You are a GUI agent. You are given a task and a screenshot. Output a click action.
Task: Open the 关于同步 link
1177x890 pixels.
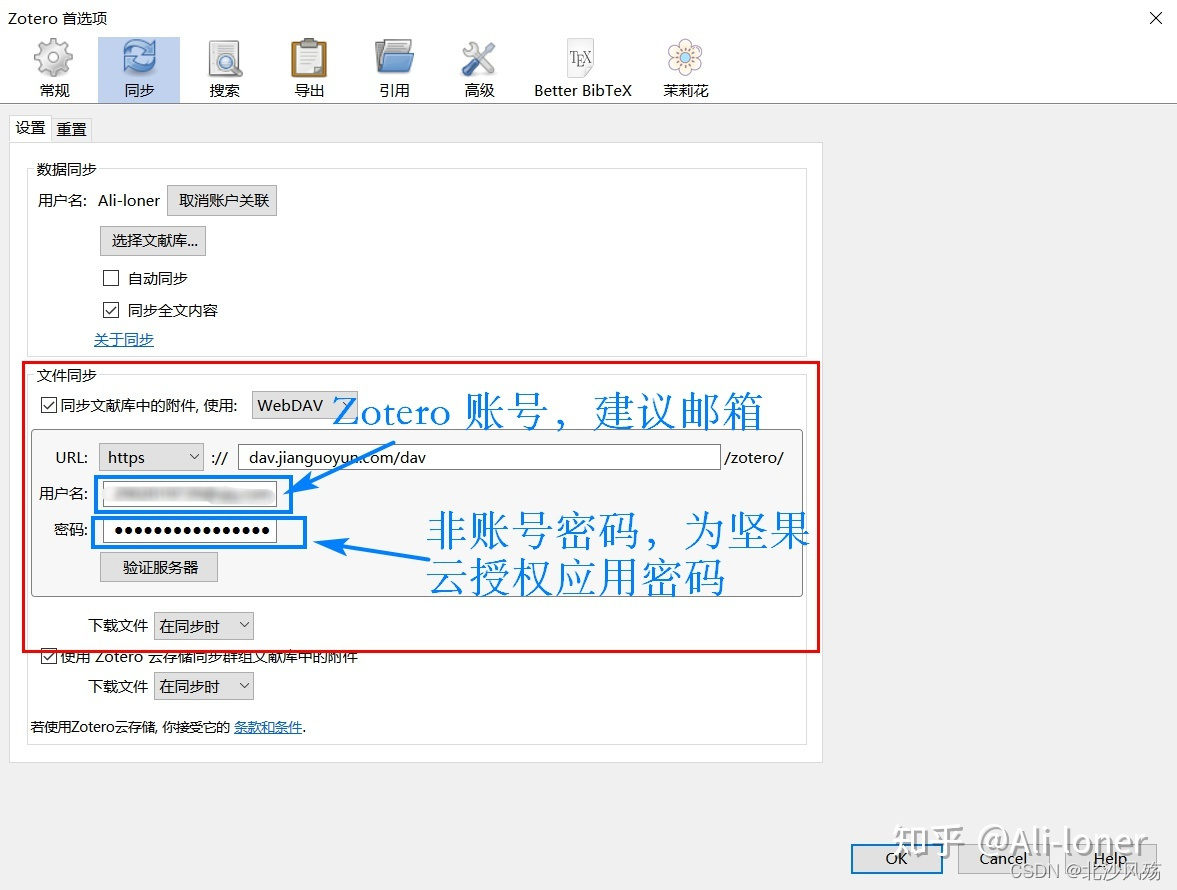[124, 340]
